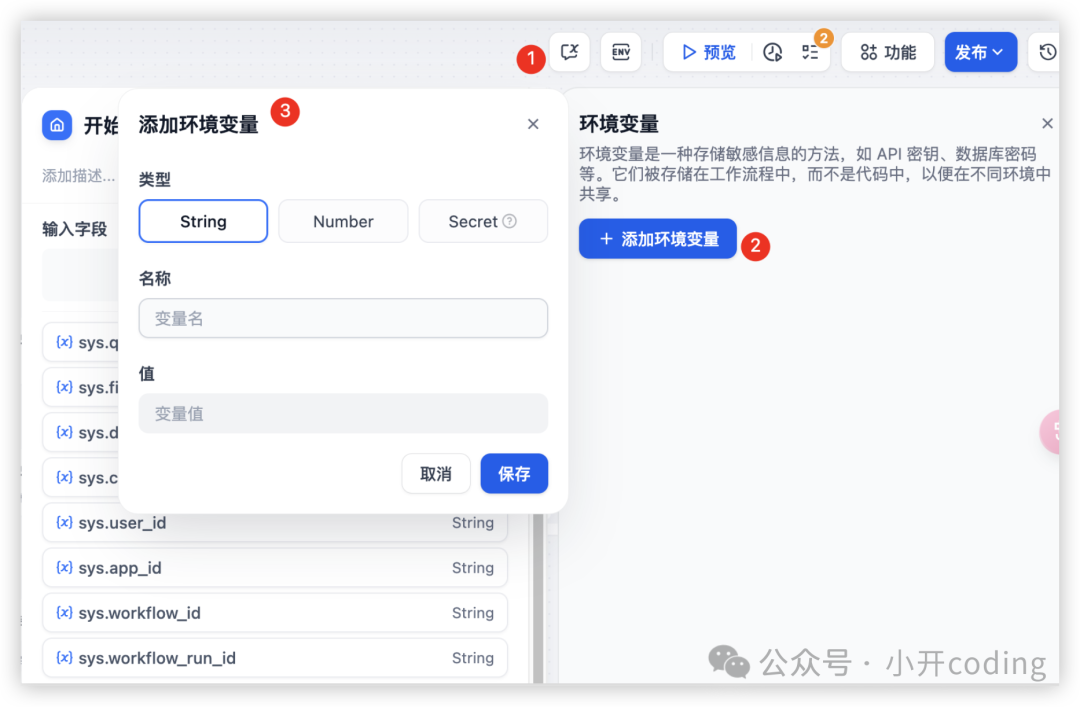
Task: Open the 功能 features button
Action: [x=888, y=52]
